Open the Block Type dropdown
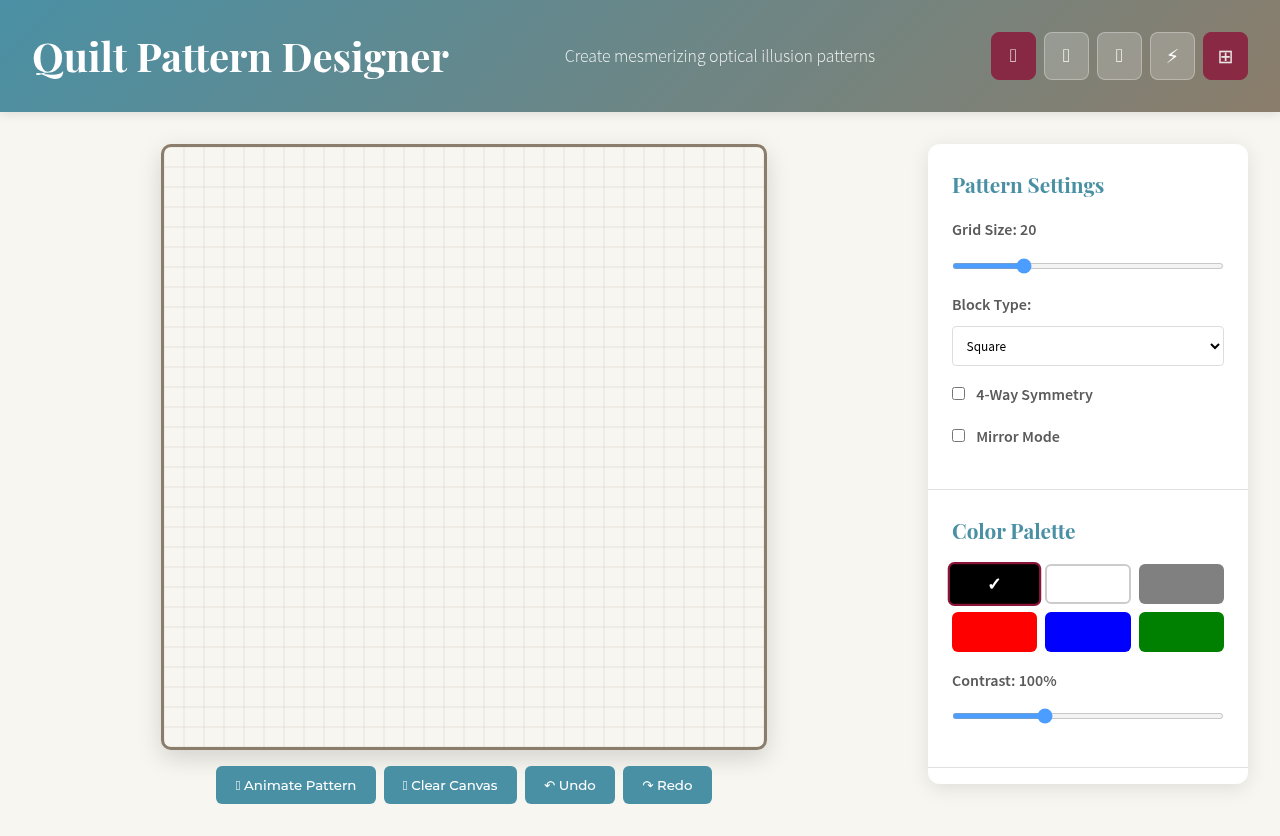The height and width of the screenshot is (836, 1280). (x=1087, y=346)
